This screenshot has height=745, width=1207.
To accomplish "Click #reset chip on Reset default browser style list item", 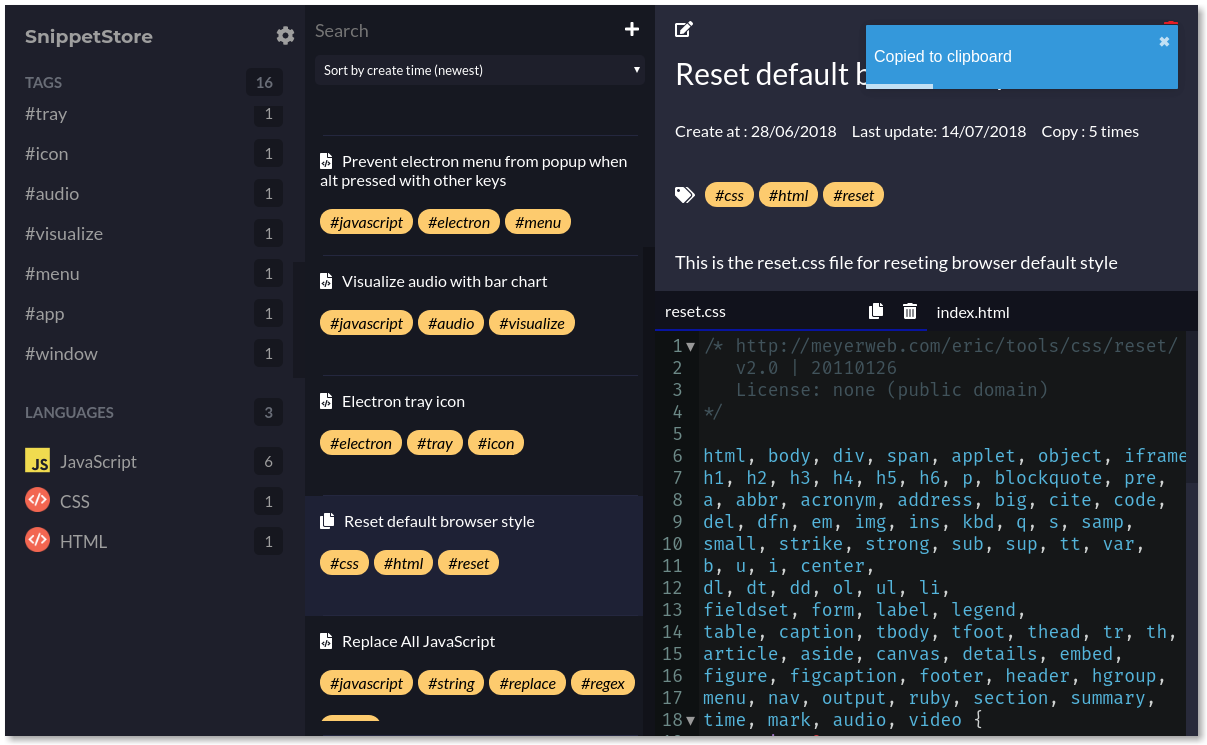I will coord(468,563).
